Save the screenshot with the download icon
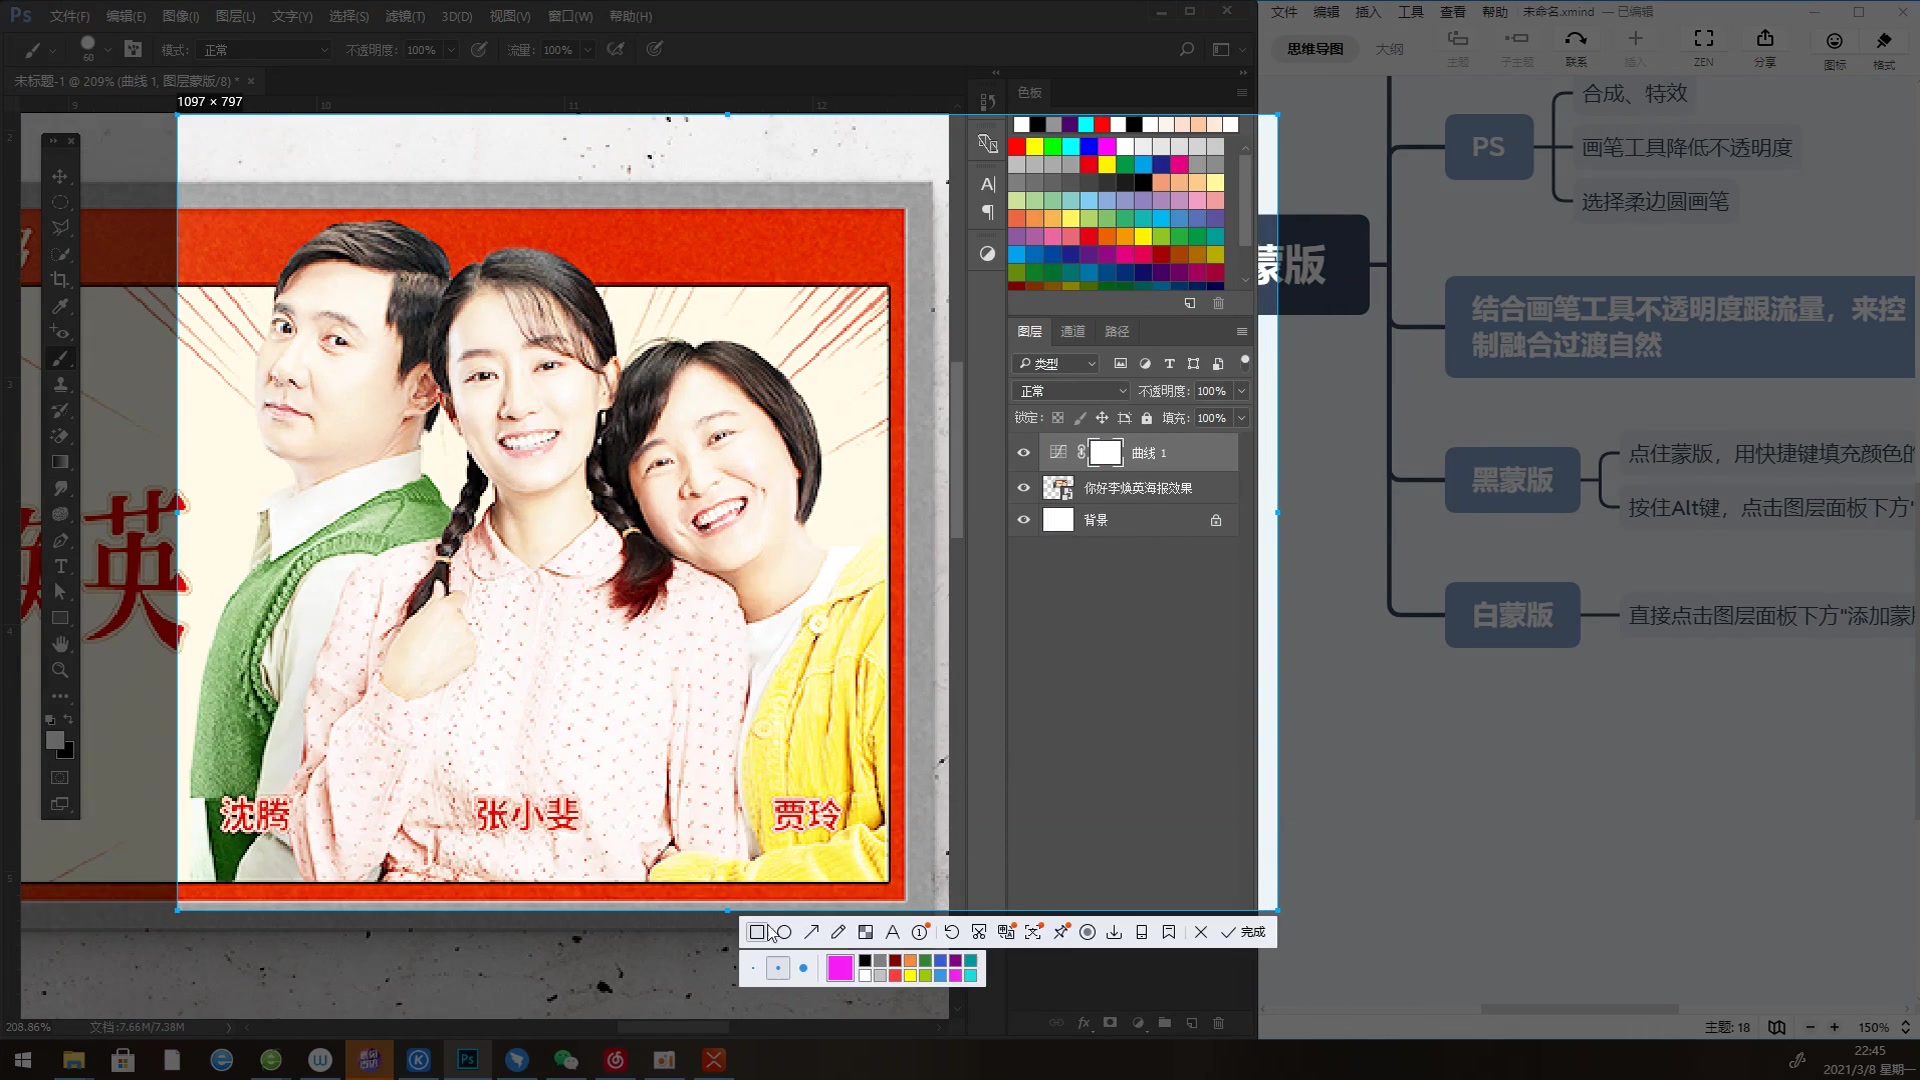 click(1114, 932)
